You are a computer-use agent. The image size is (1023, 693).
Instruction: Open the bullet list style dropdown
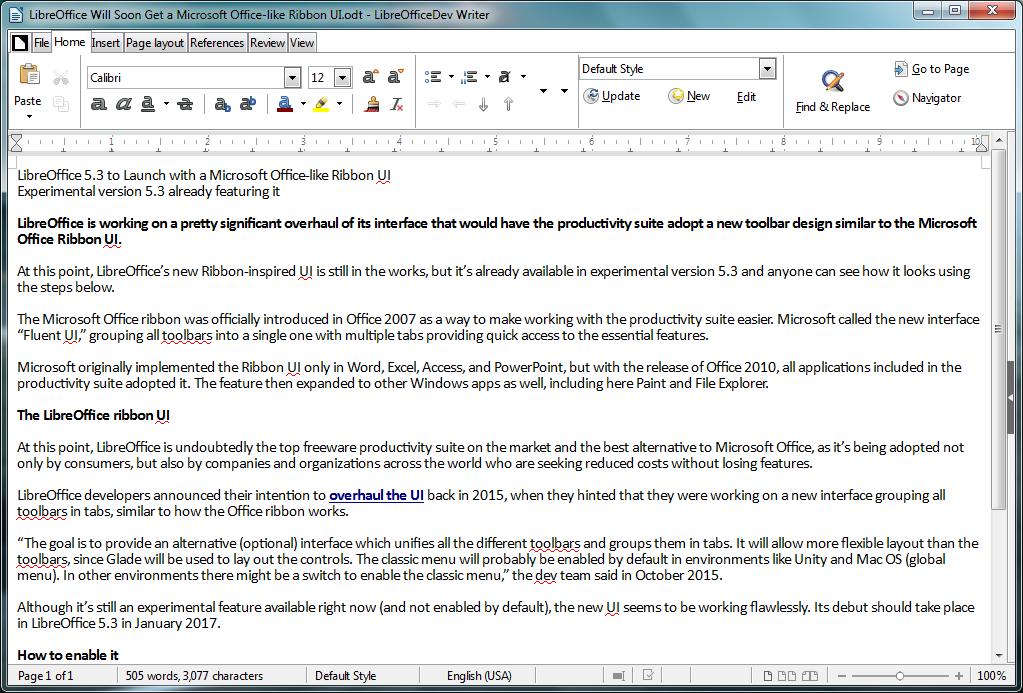tap(451, 77)
